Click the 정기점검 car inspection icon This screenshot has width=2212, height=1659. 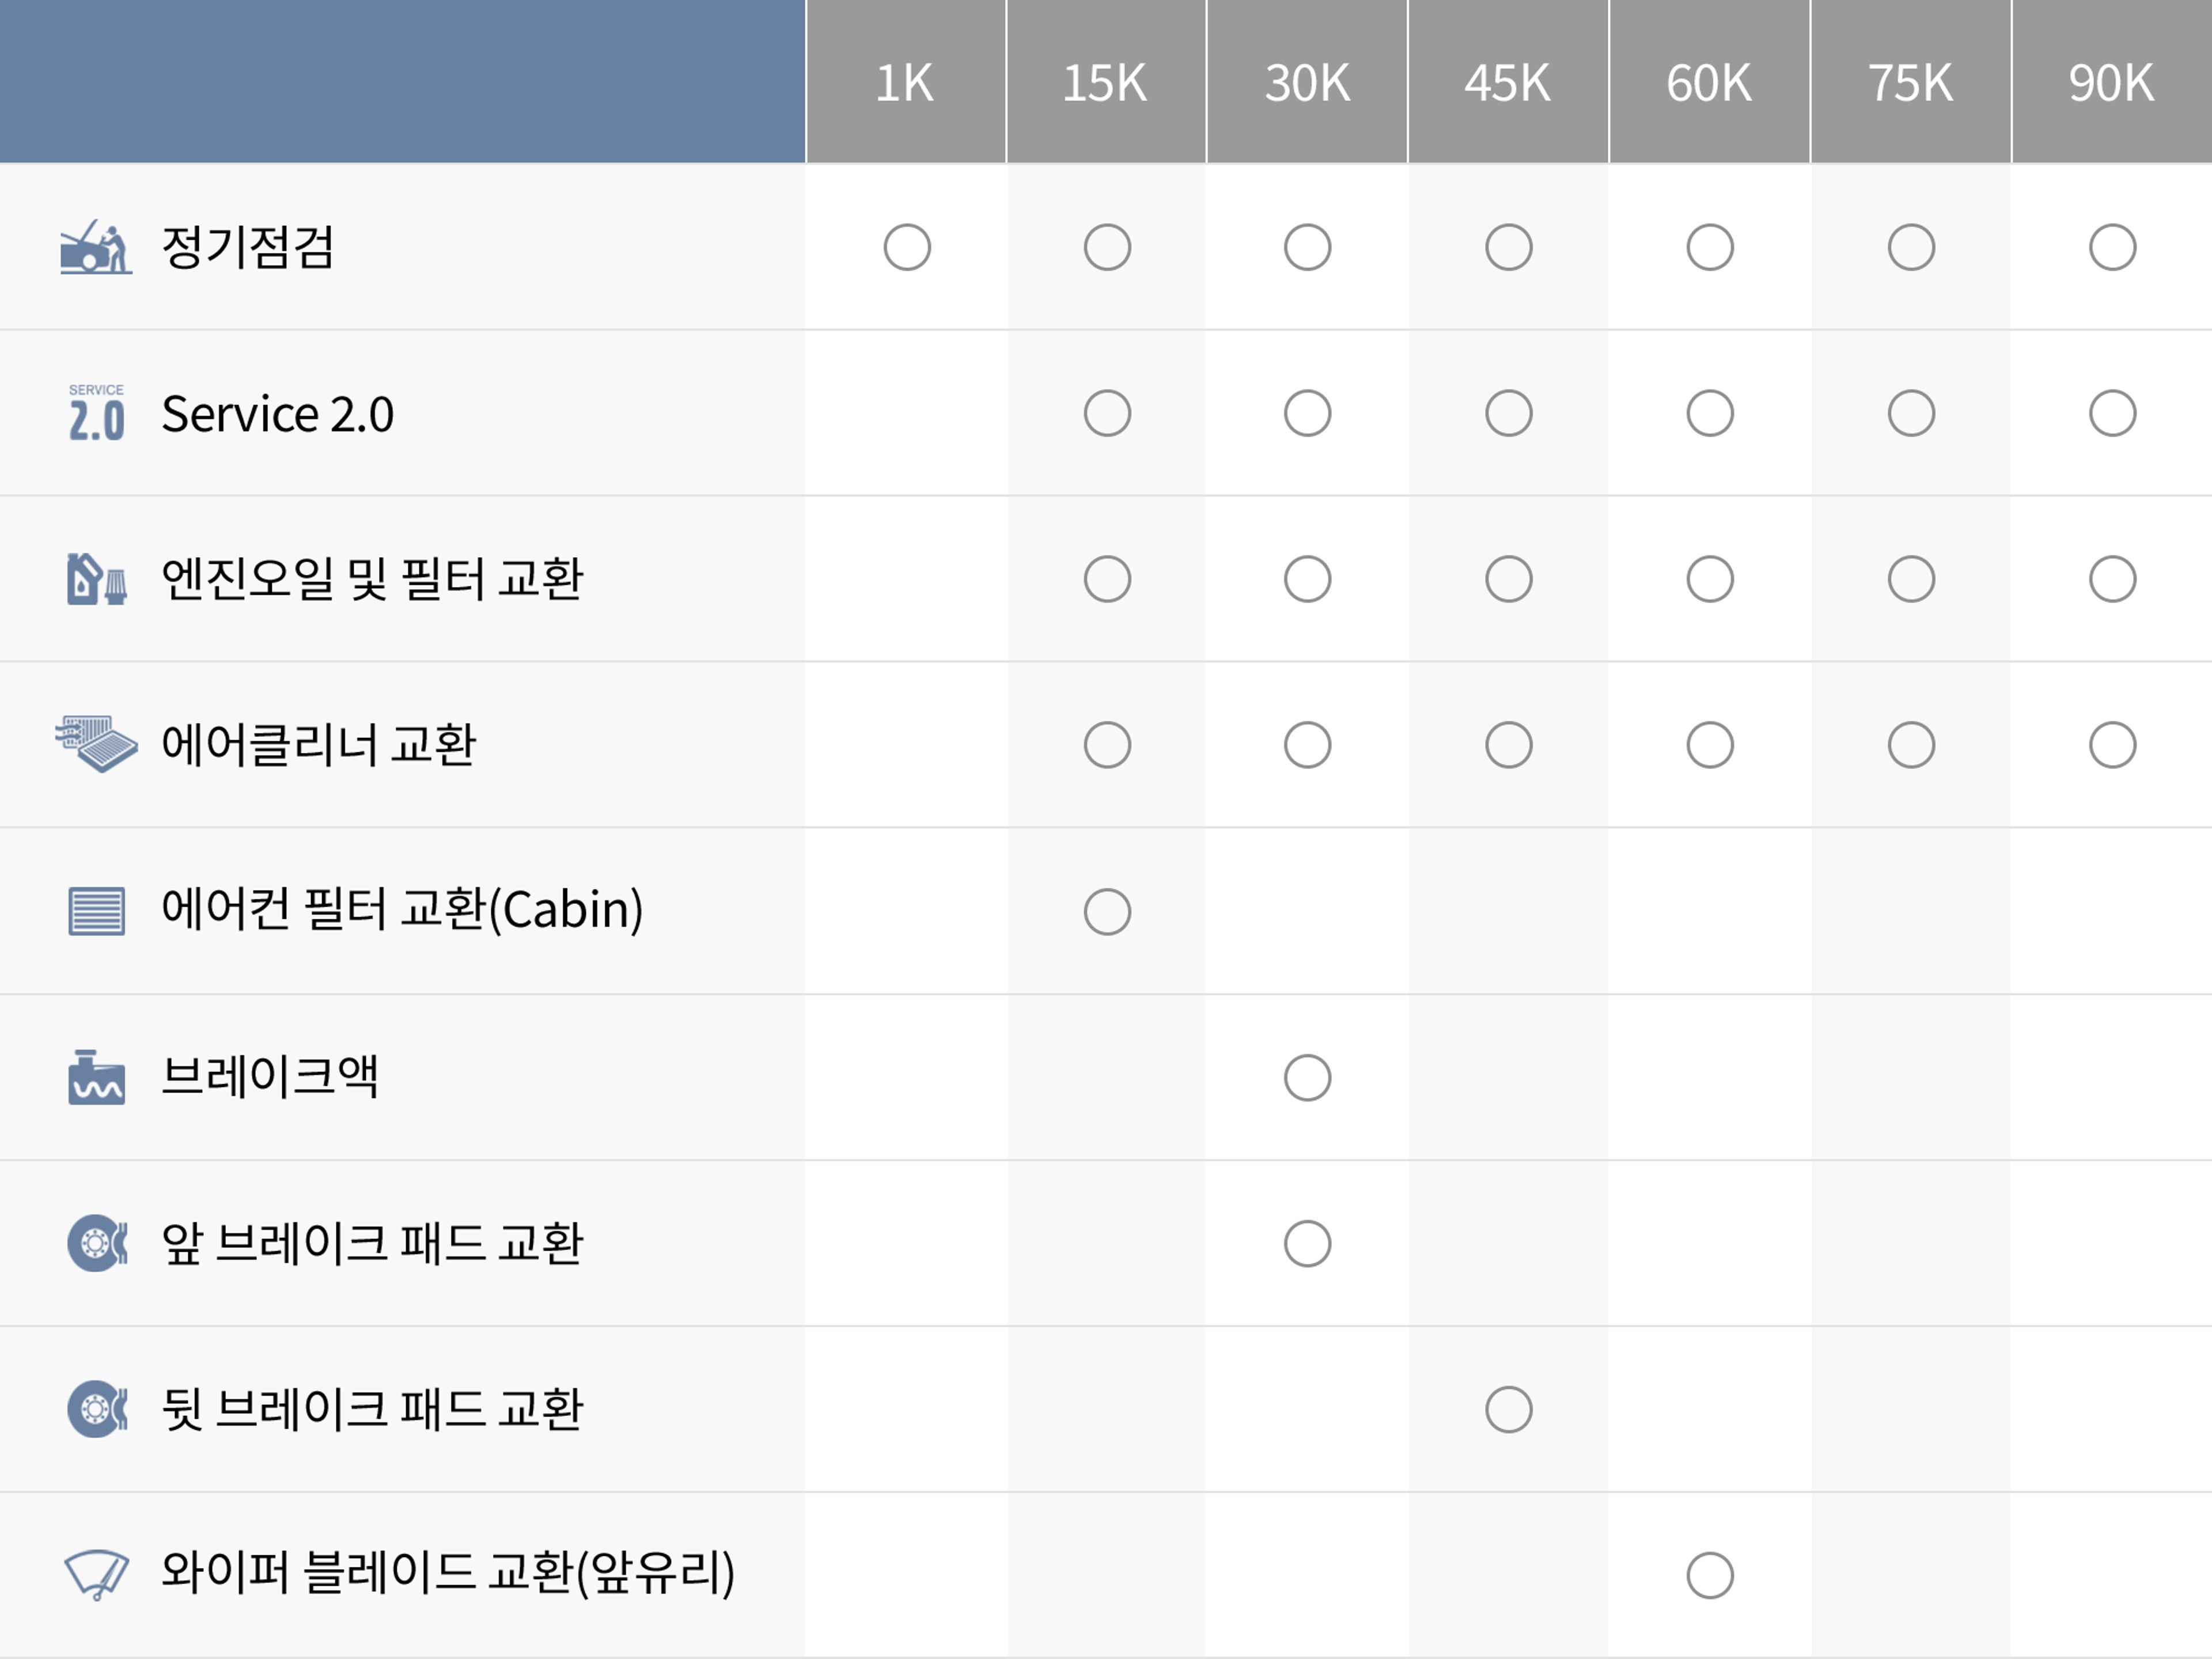coord(96,247)
